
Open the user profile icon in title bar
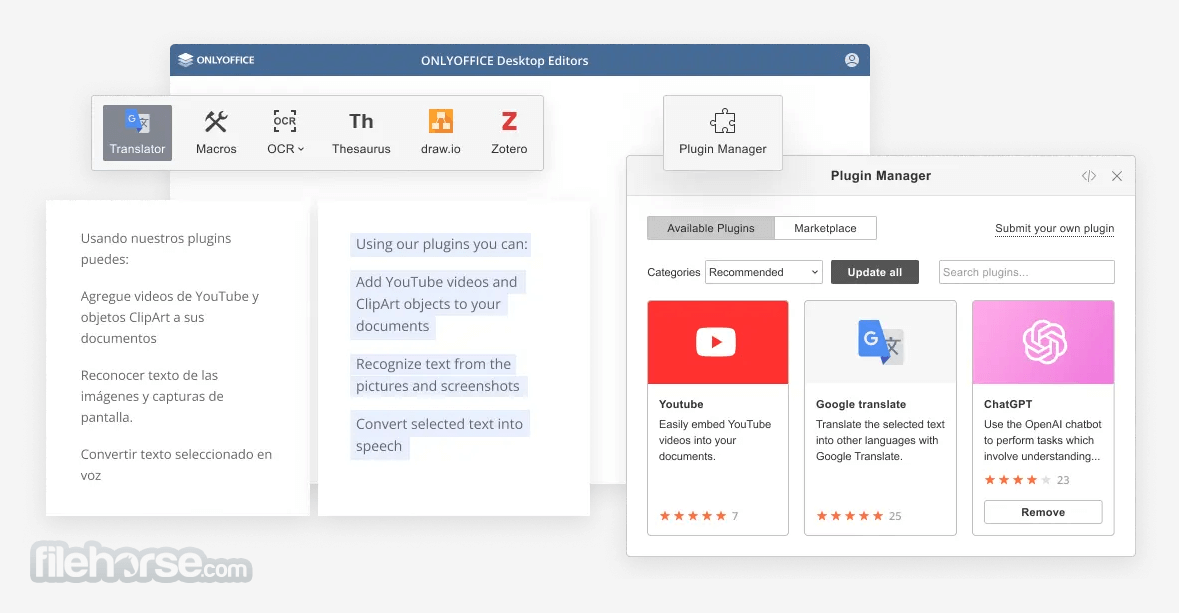click(852, 60)
